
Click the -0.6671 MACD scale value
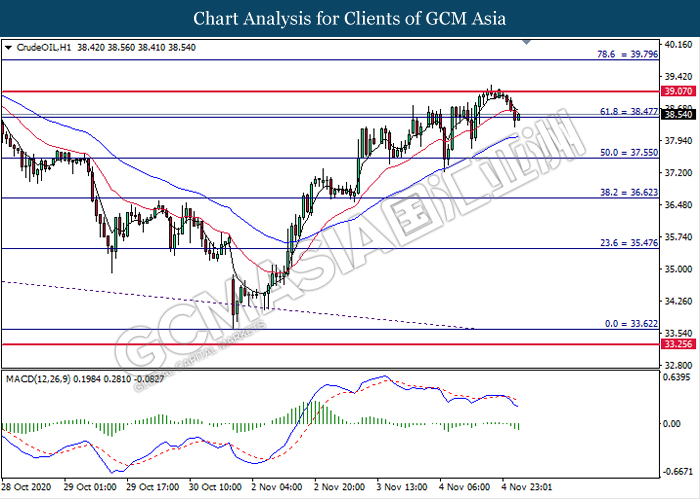[677, 472]
